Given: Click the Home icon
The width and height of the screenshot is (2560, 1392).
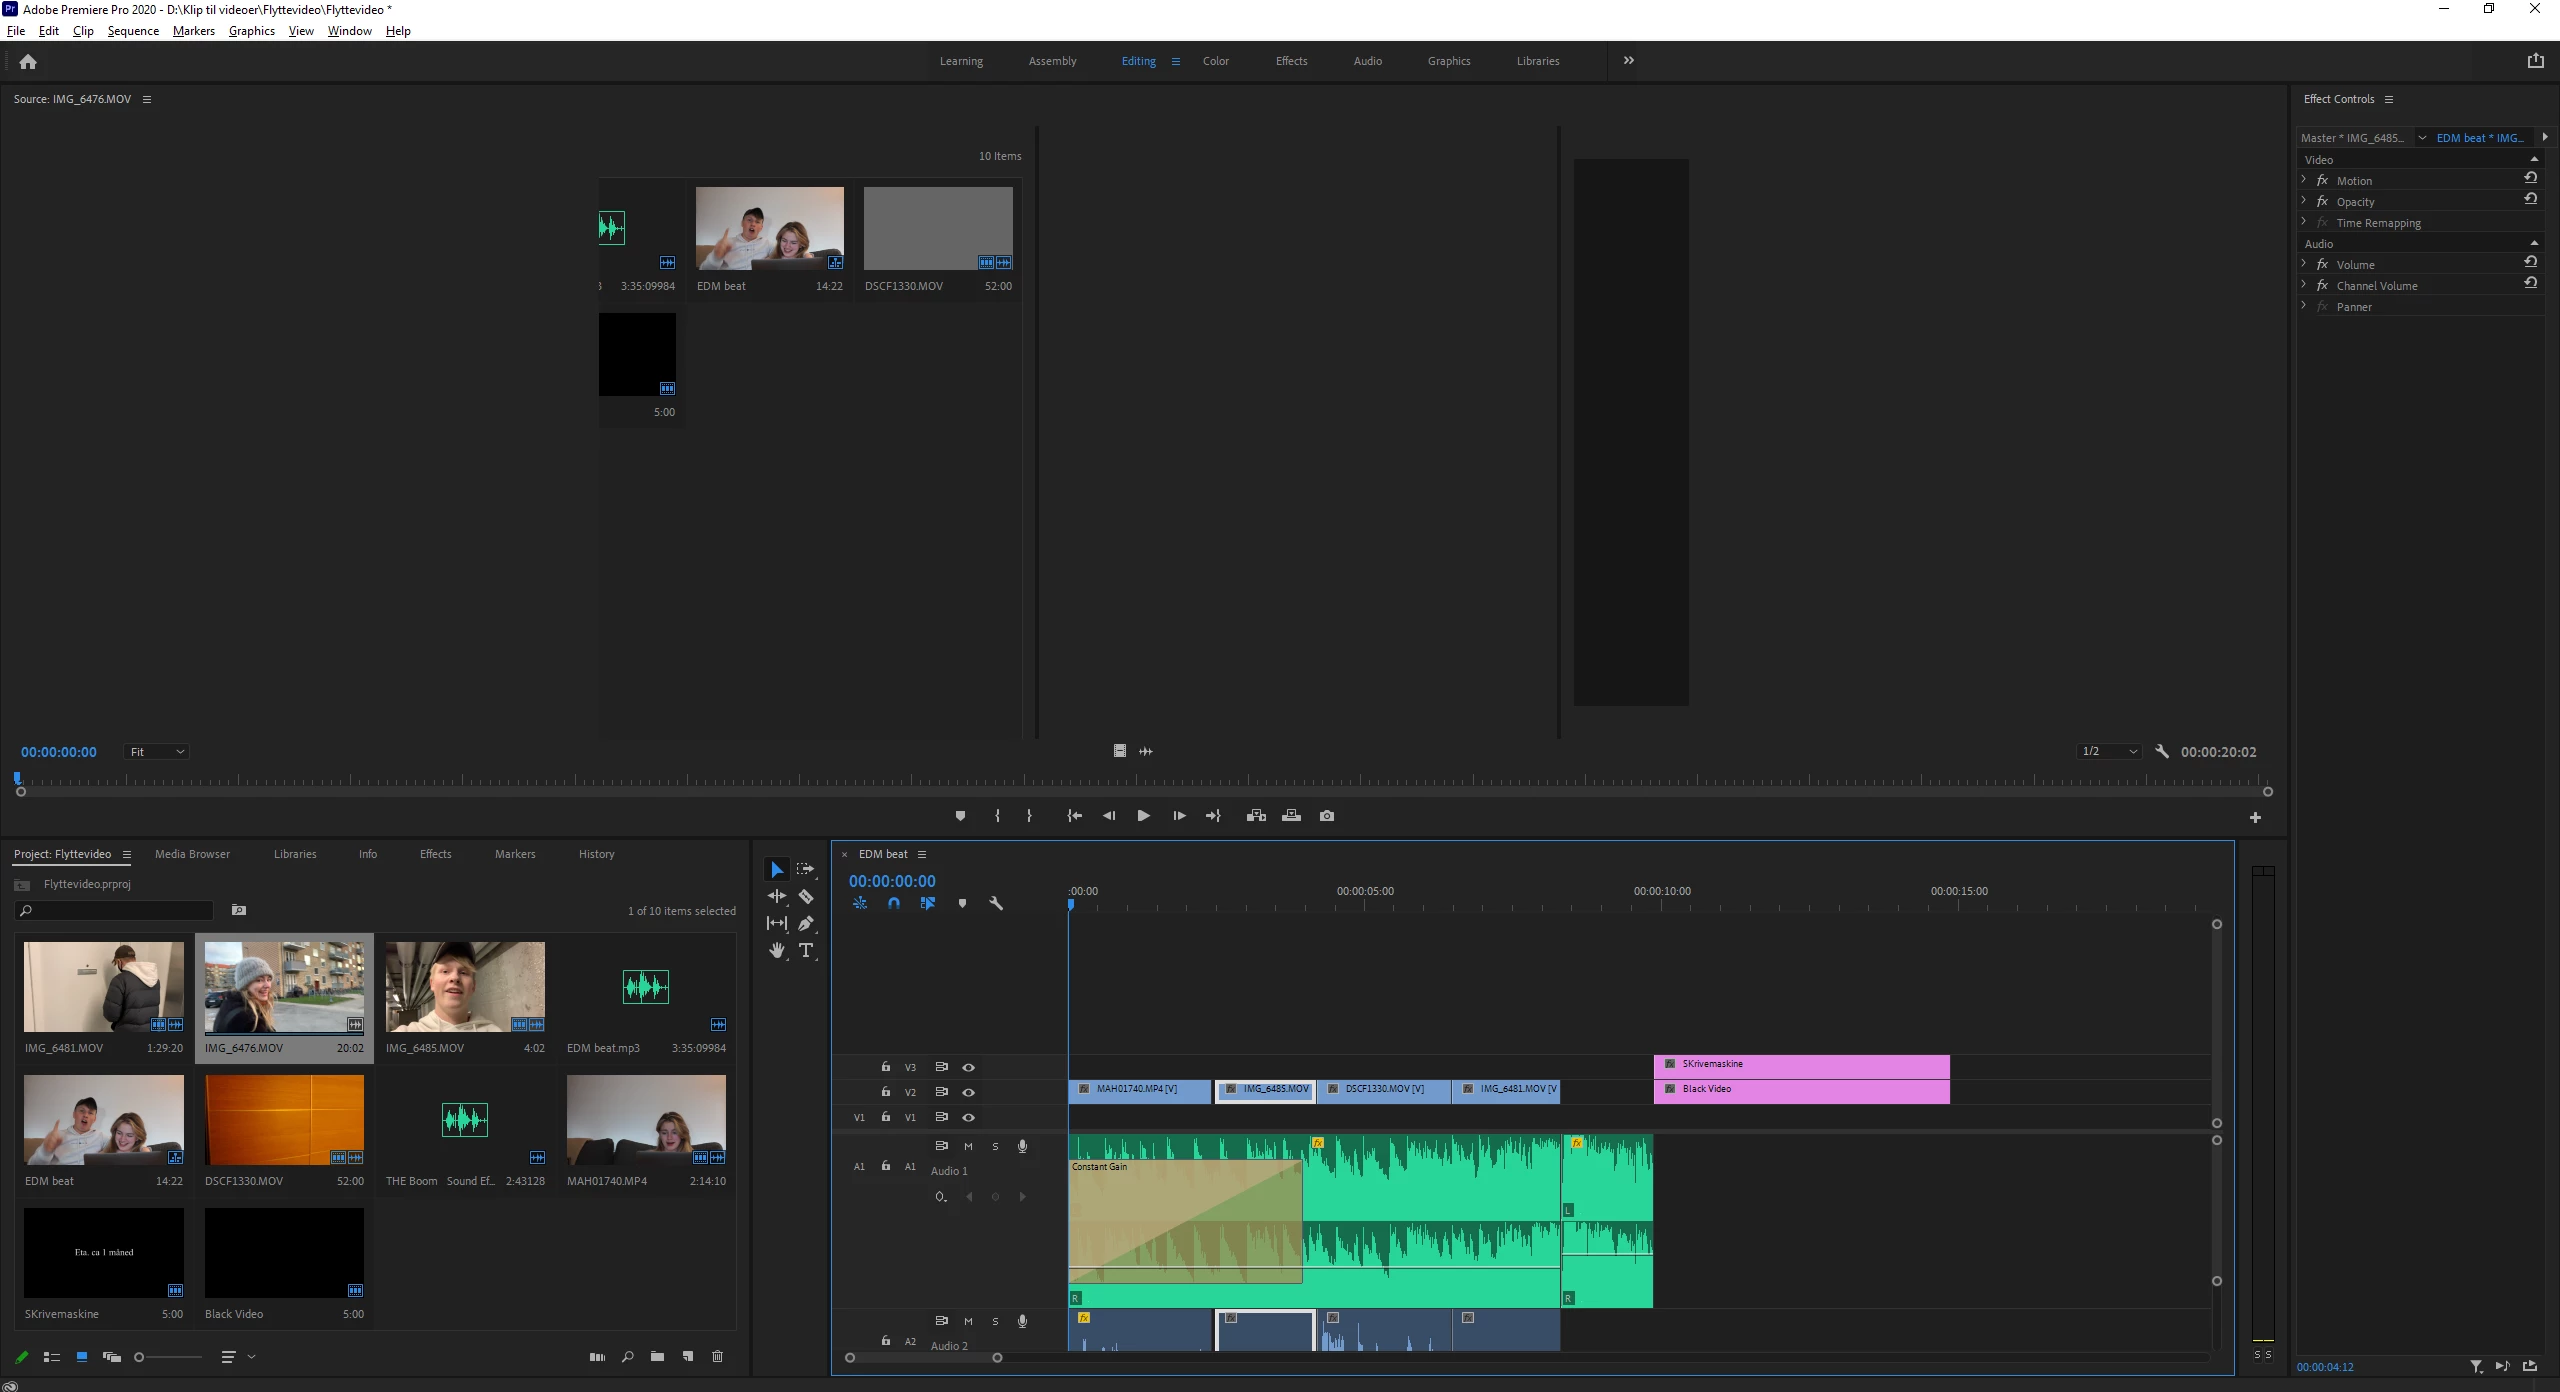Looking at the screenshot, I should (x=28, y=62).
